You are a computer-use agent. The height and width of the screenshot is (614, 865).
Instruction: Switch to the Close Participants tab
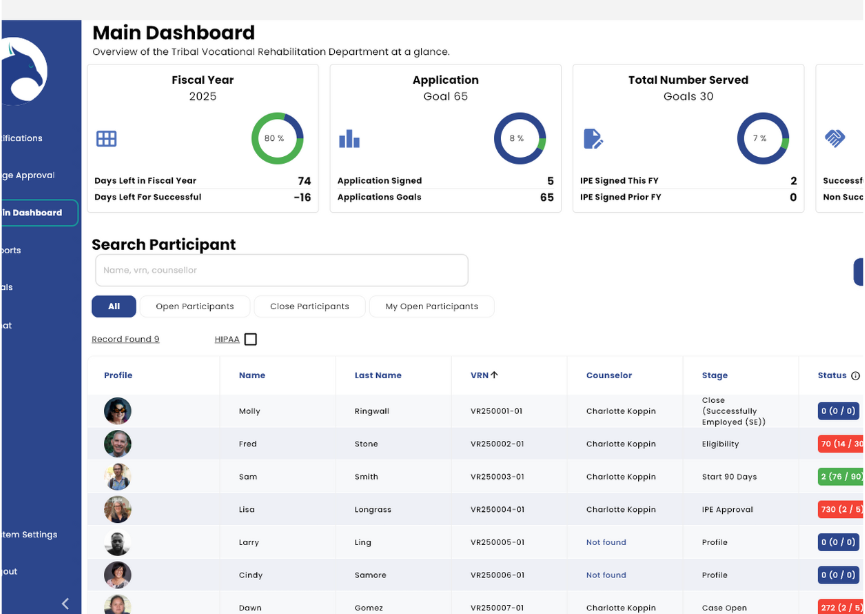pyautogui.click(x=310, y=307)
